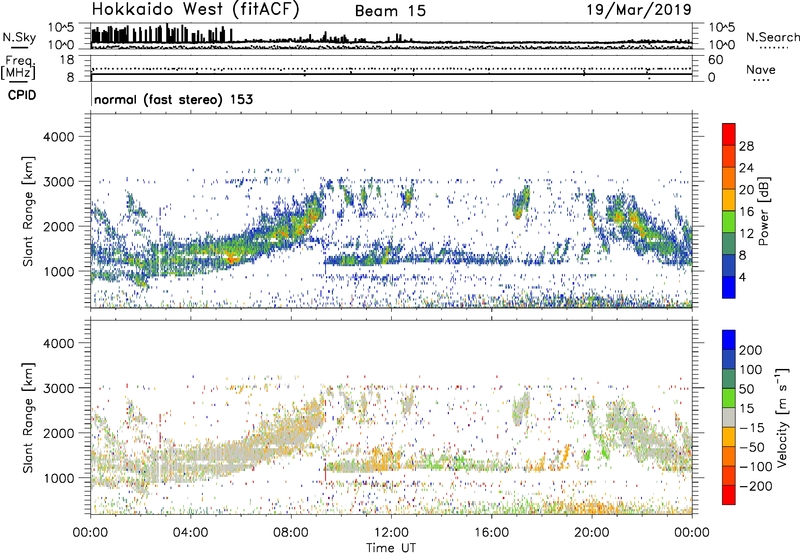Image resolution: width=800 pixels, height=554 pixels.
Task: Click the "4000" tick on the power panel
Action: point(58,137)
